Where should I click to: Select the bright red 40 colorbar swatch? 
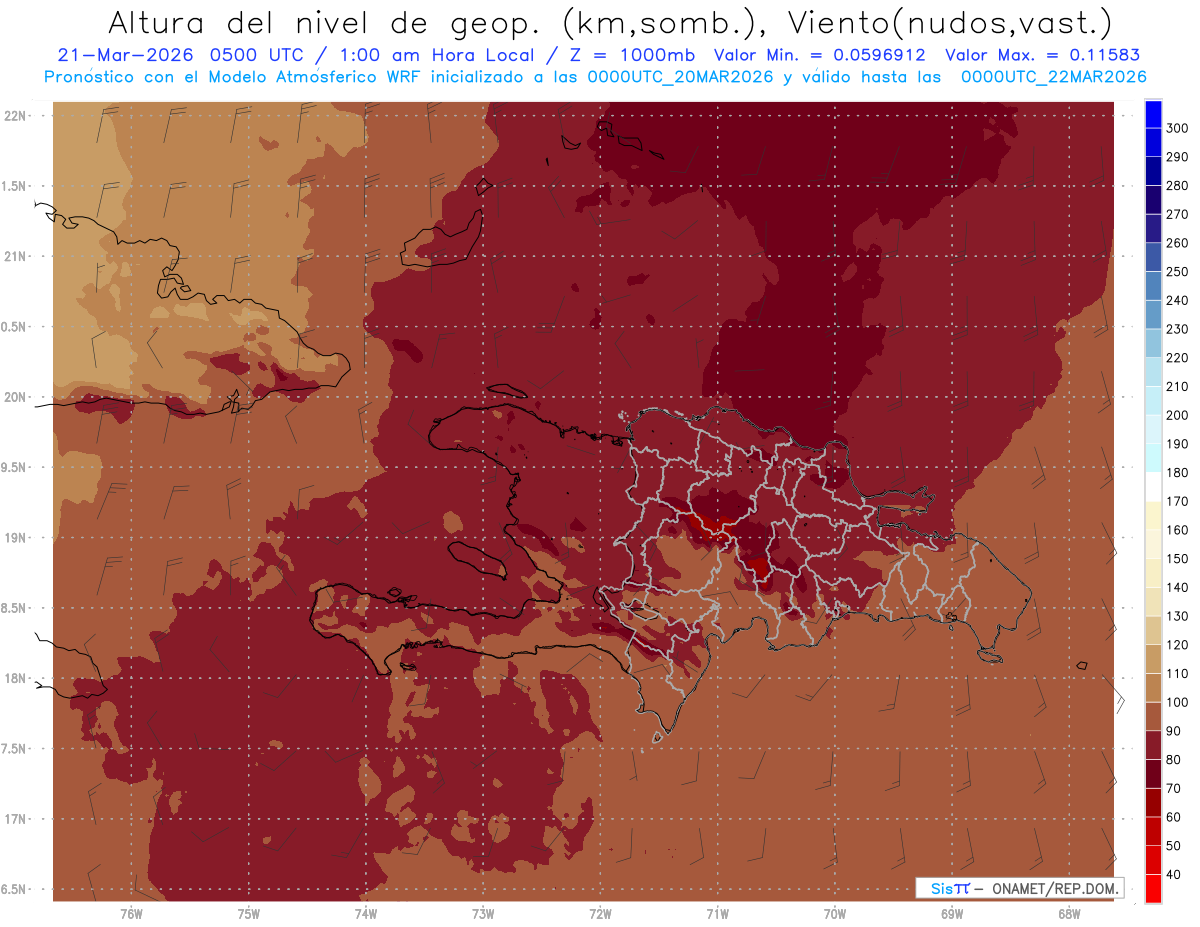1153,889
